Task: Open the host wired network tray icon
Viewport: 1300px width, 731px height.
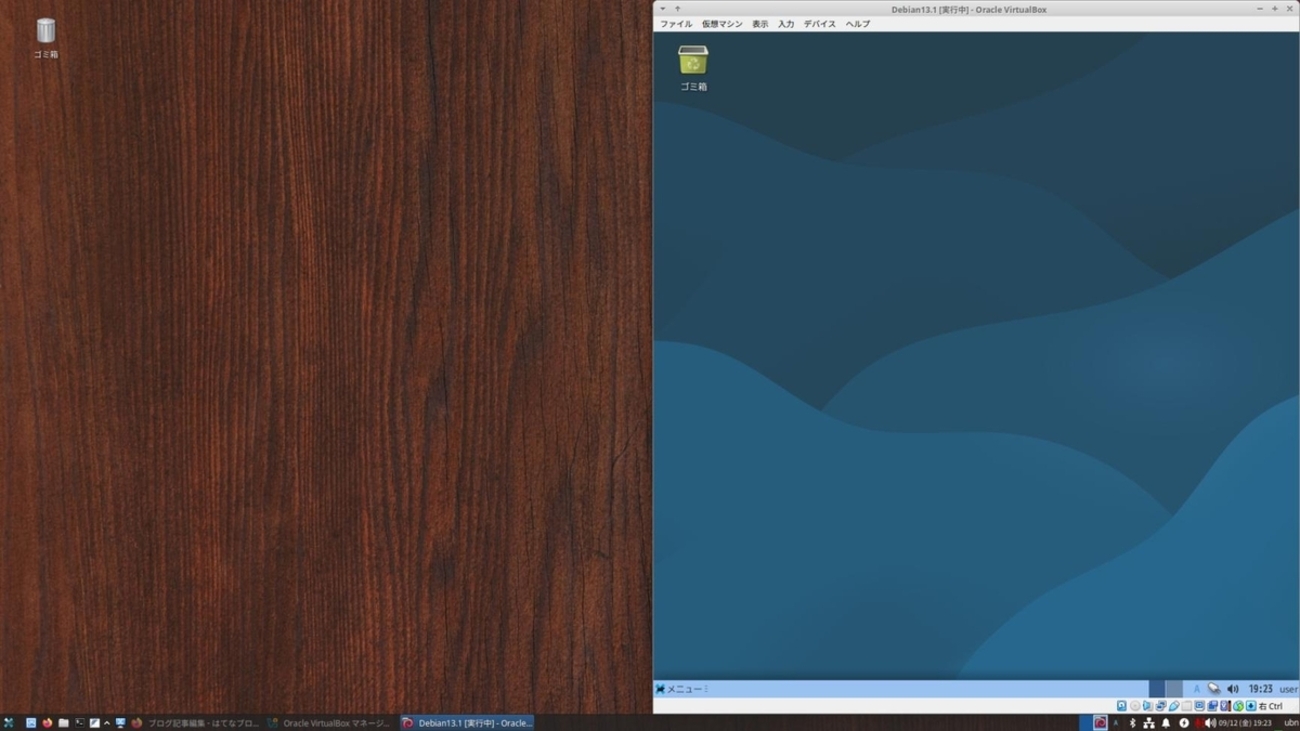Action: coord(1148,723)
